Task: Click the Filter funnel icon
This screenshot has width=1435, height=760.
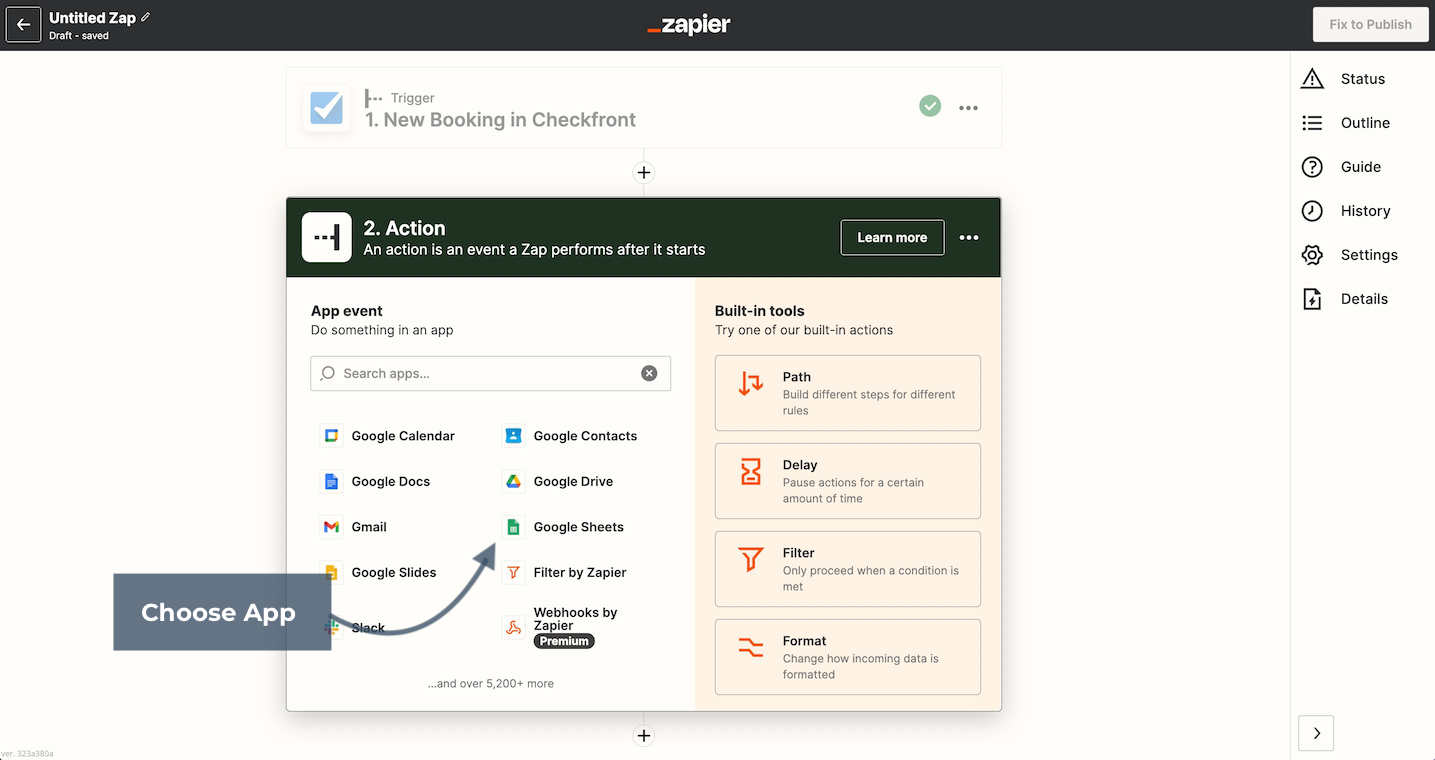Action: coord(750,560)
